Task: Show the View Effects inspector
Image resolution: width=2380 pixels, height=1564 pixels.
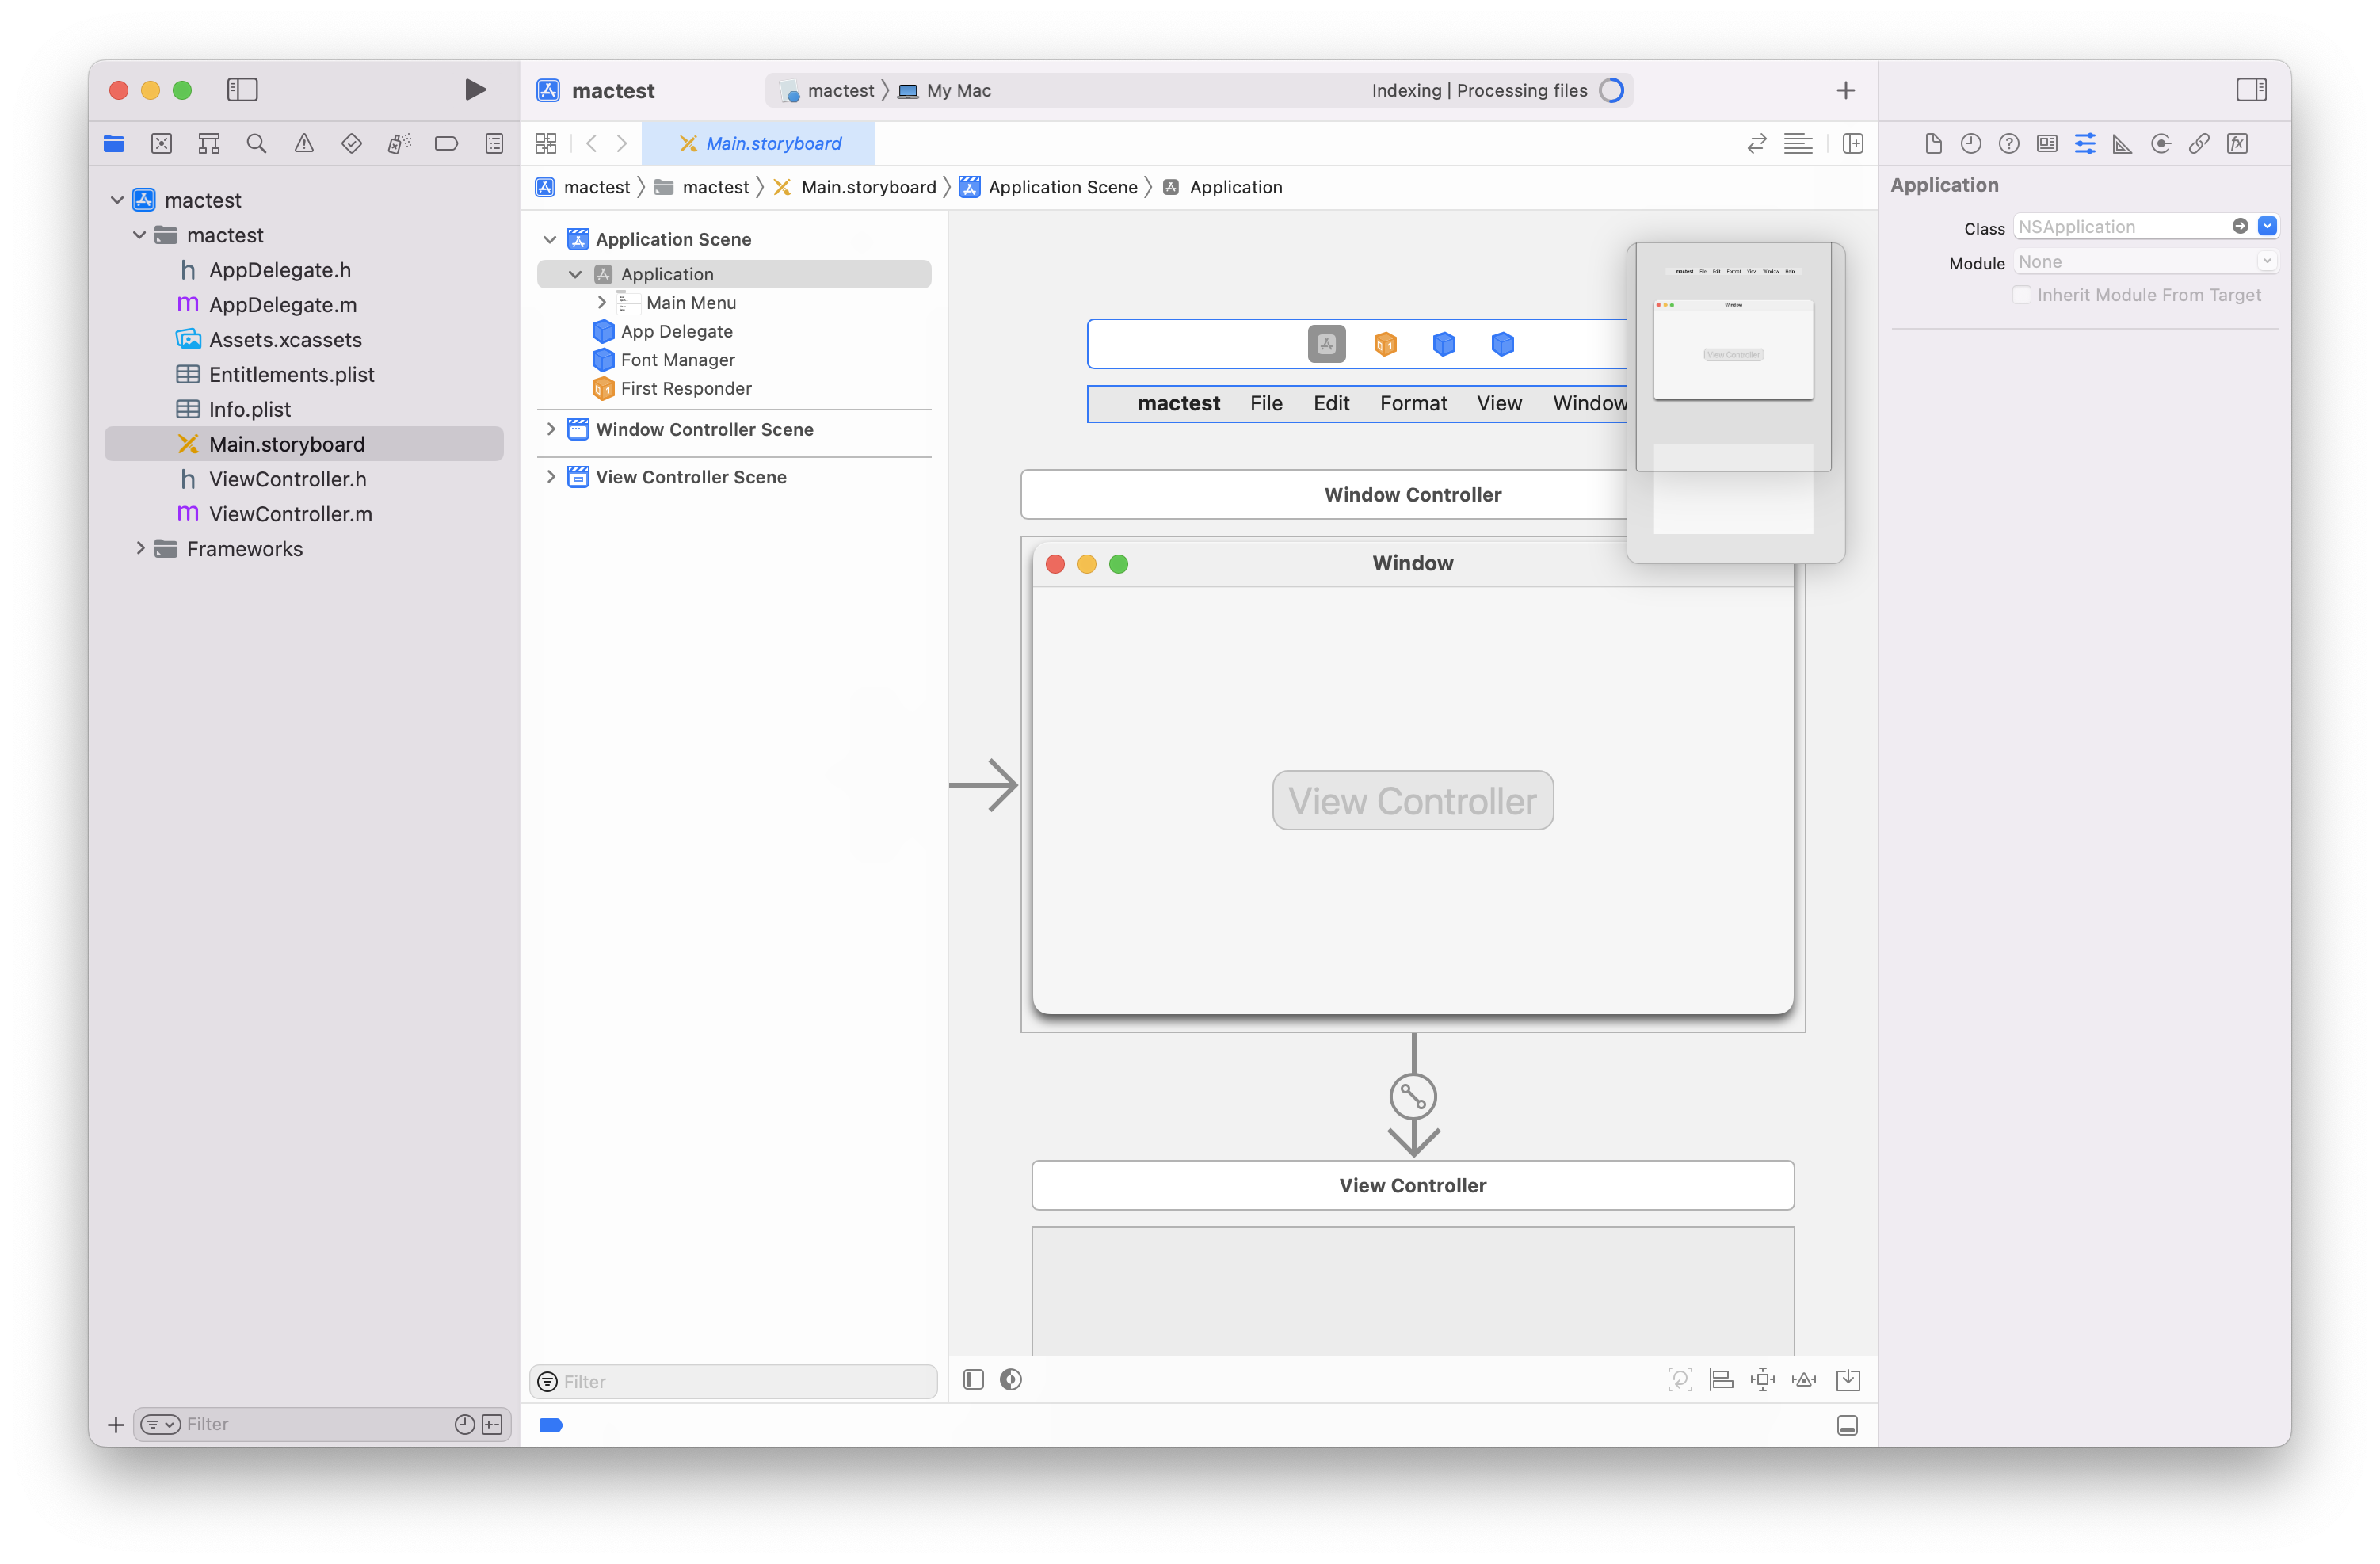Action: tap(2237, 144)
